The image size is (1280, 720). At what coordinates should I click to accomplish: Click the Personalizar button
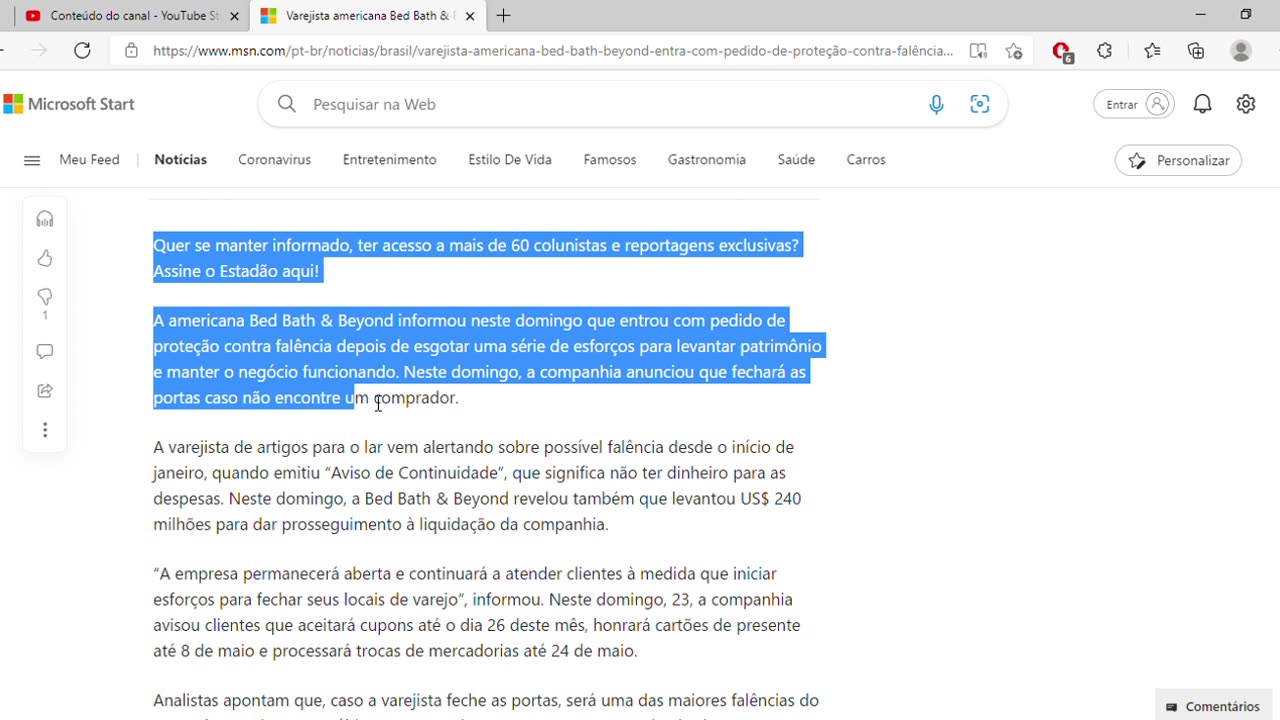click(x=1178, y=160)
